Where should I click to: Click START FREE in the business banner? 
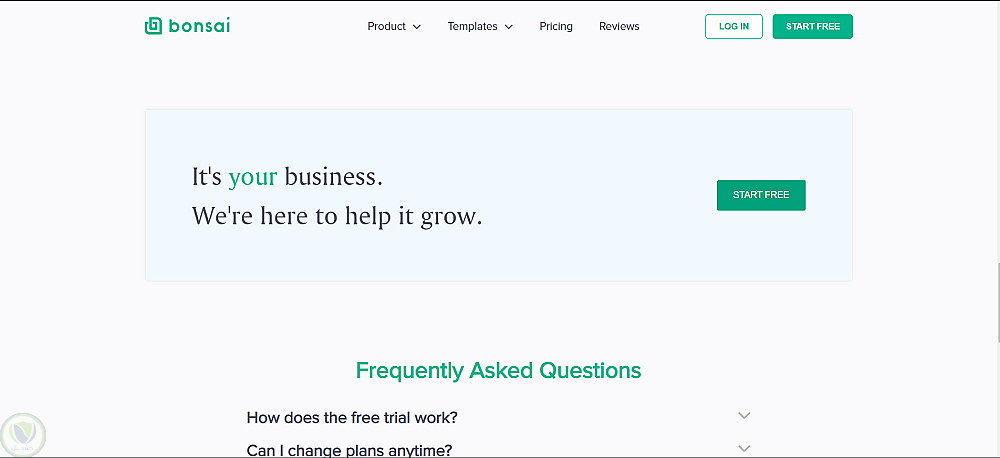pos(761,195)
